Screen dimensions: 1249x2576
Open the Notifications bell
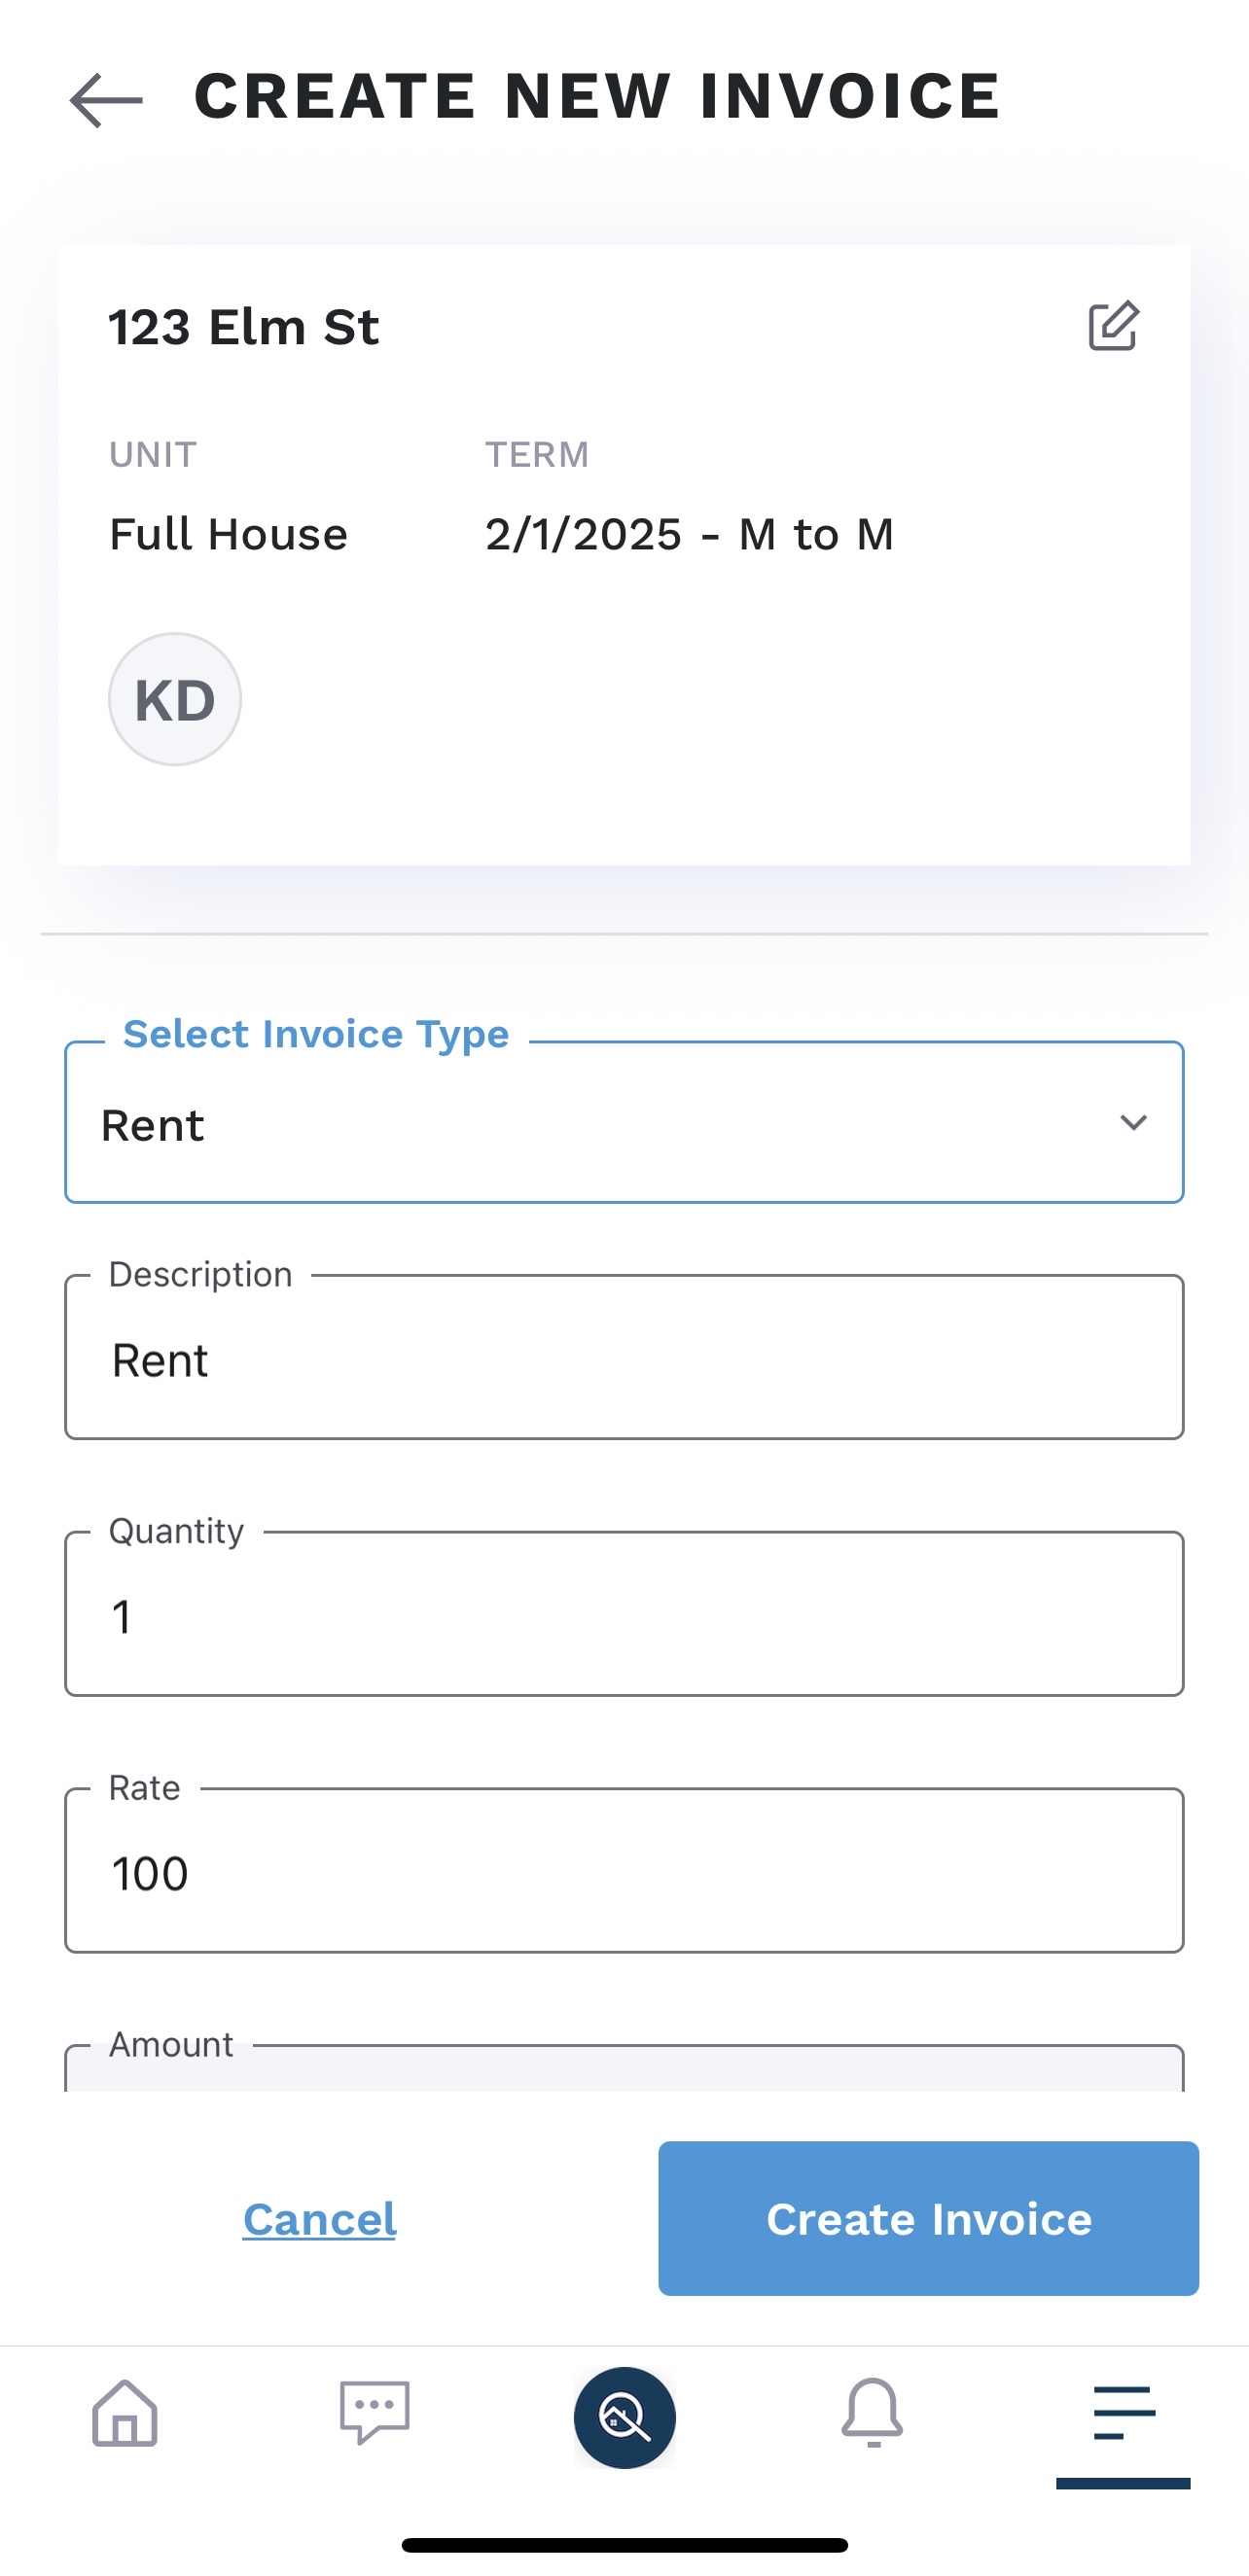(x=872, y=2413)
